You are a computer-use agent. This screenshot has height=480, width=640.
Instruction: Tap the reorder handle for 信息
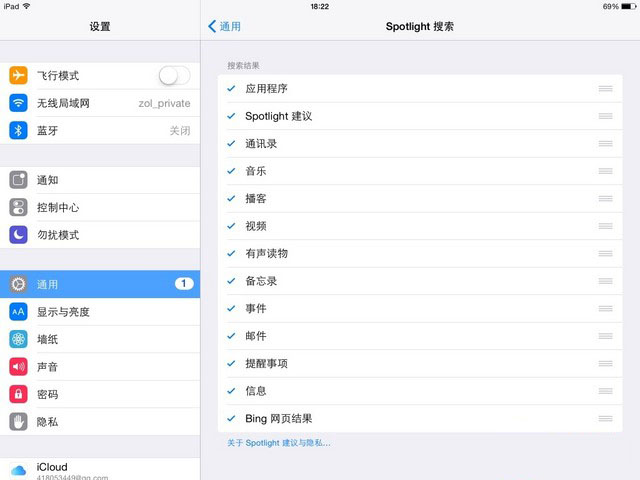tap(605, 391)
